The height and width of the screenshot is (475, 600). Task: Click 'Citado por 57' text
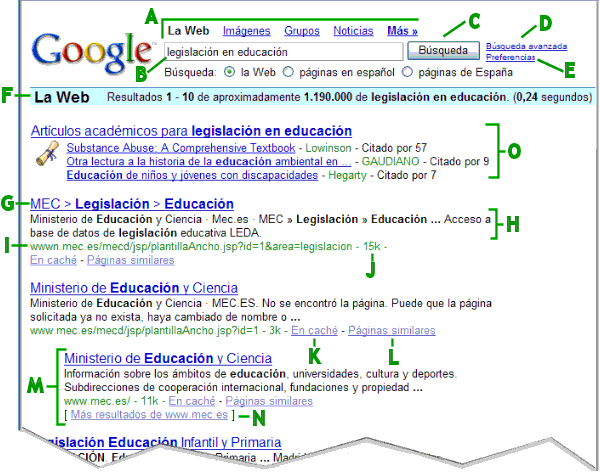[394, 148]
